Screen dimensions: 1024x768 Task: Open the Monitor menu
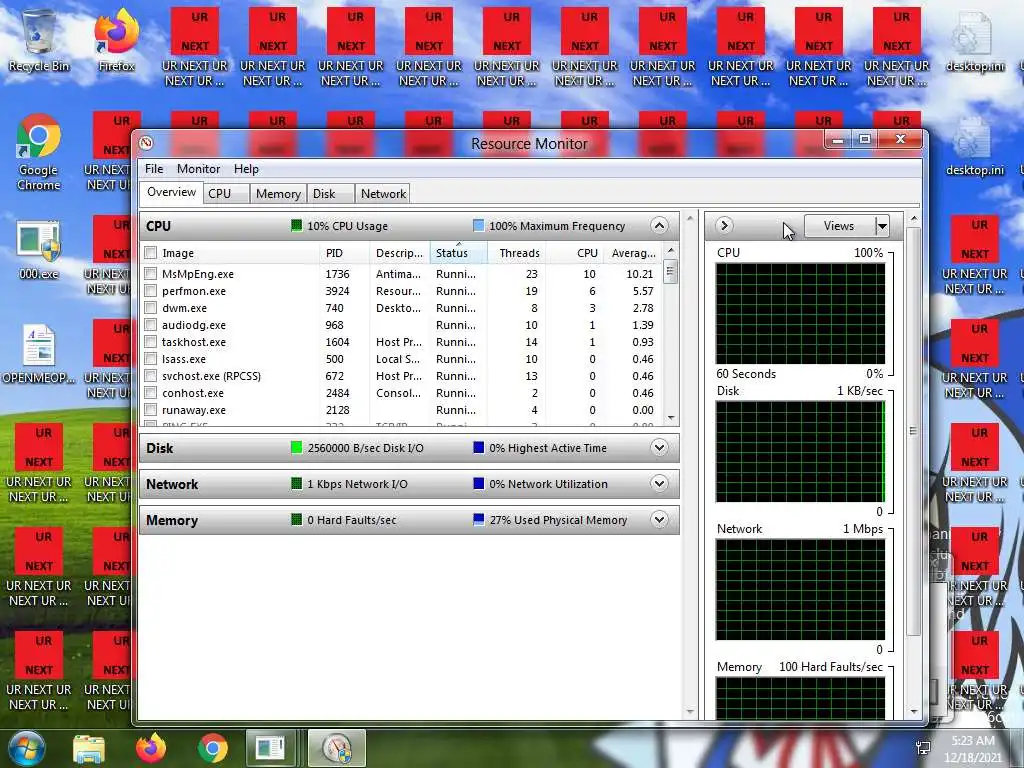pyautogui.click(x=199, y=168)
